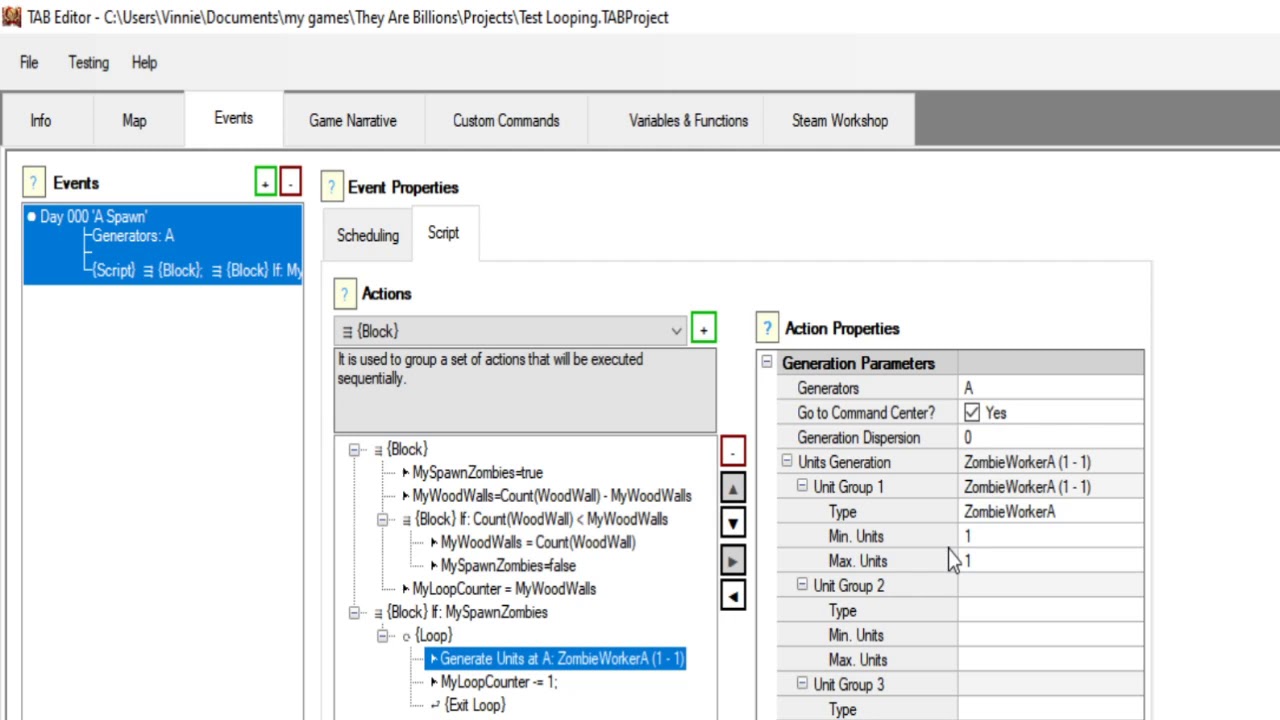Collapse the {Loop} tree node
The width and height of the screenshot is (1280, 720).
click(x=382, y=636)
